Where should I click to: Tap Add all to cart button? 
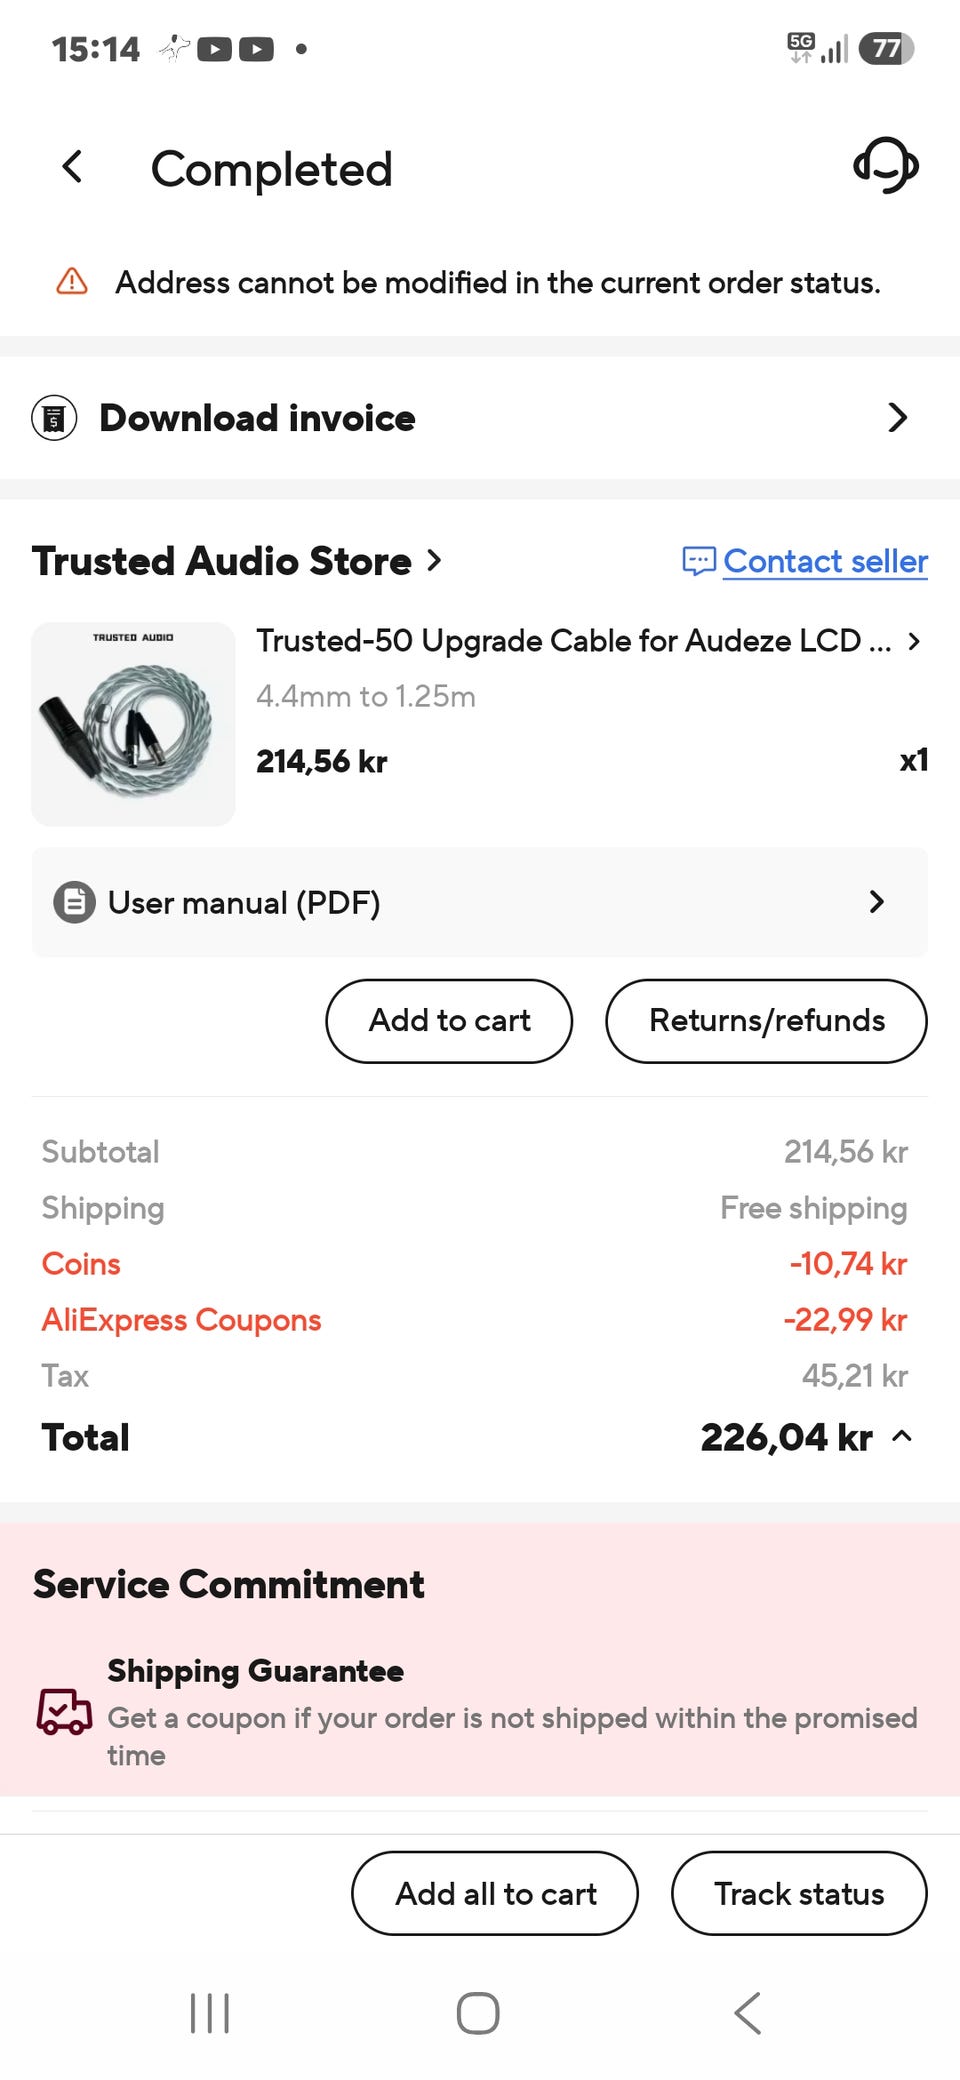tap(495, 1893)
